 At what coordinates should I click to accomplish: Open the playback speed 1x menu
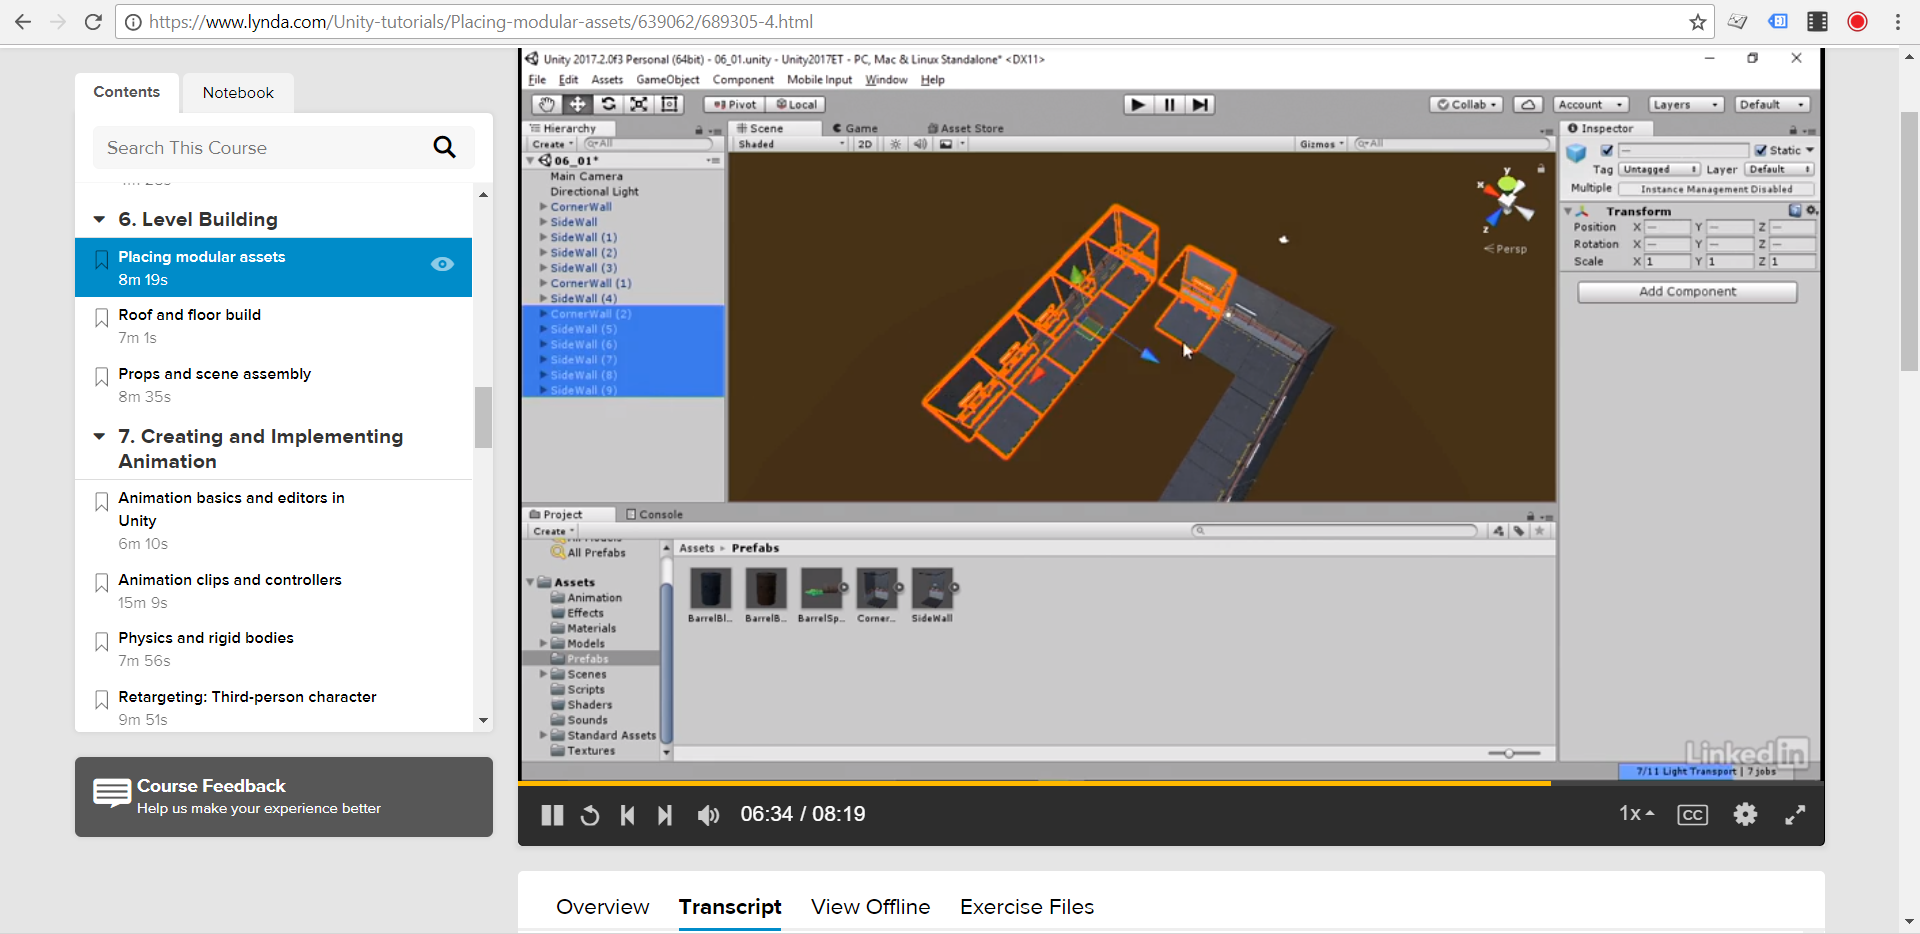tap(1636, 814)
